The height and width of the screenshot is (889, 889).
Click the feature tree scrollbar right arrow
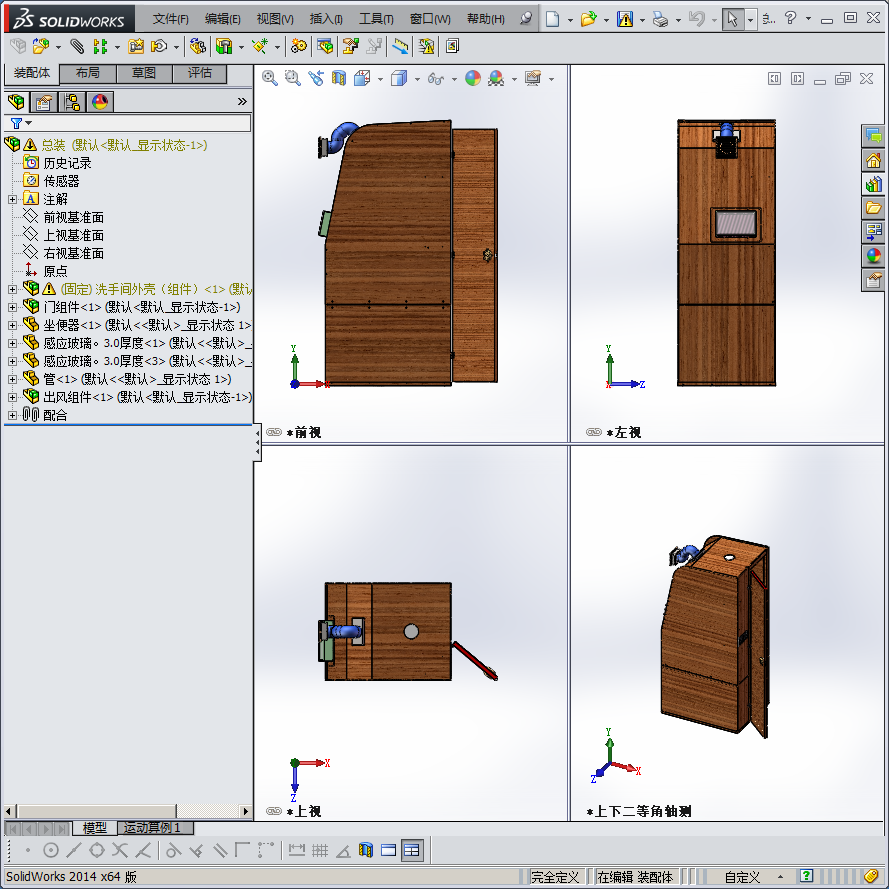[245, 811]
